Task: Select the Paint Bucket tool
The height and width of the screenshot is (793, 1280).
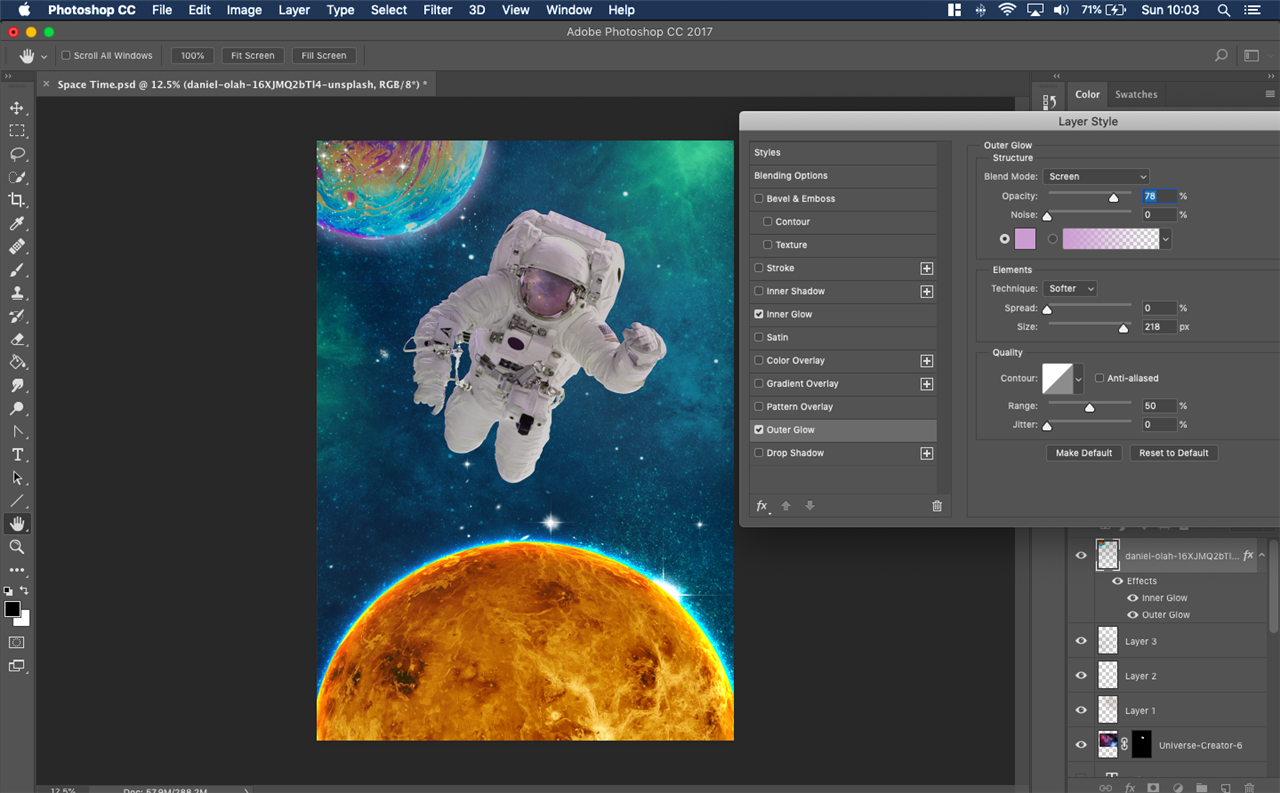Action: (x=17, y=362)
